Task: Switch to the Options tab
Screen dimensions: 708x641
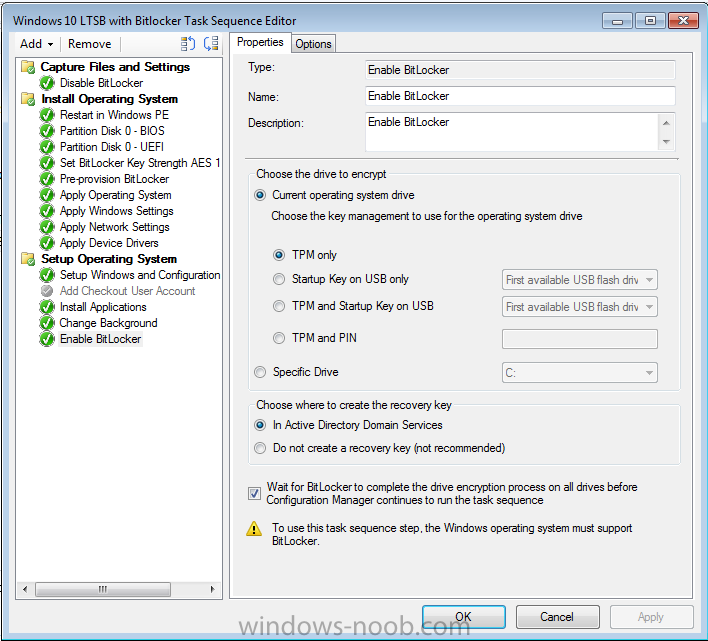Action: pyautogui.click(x=313, y=44)
